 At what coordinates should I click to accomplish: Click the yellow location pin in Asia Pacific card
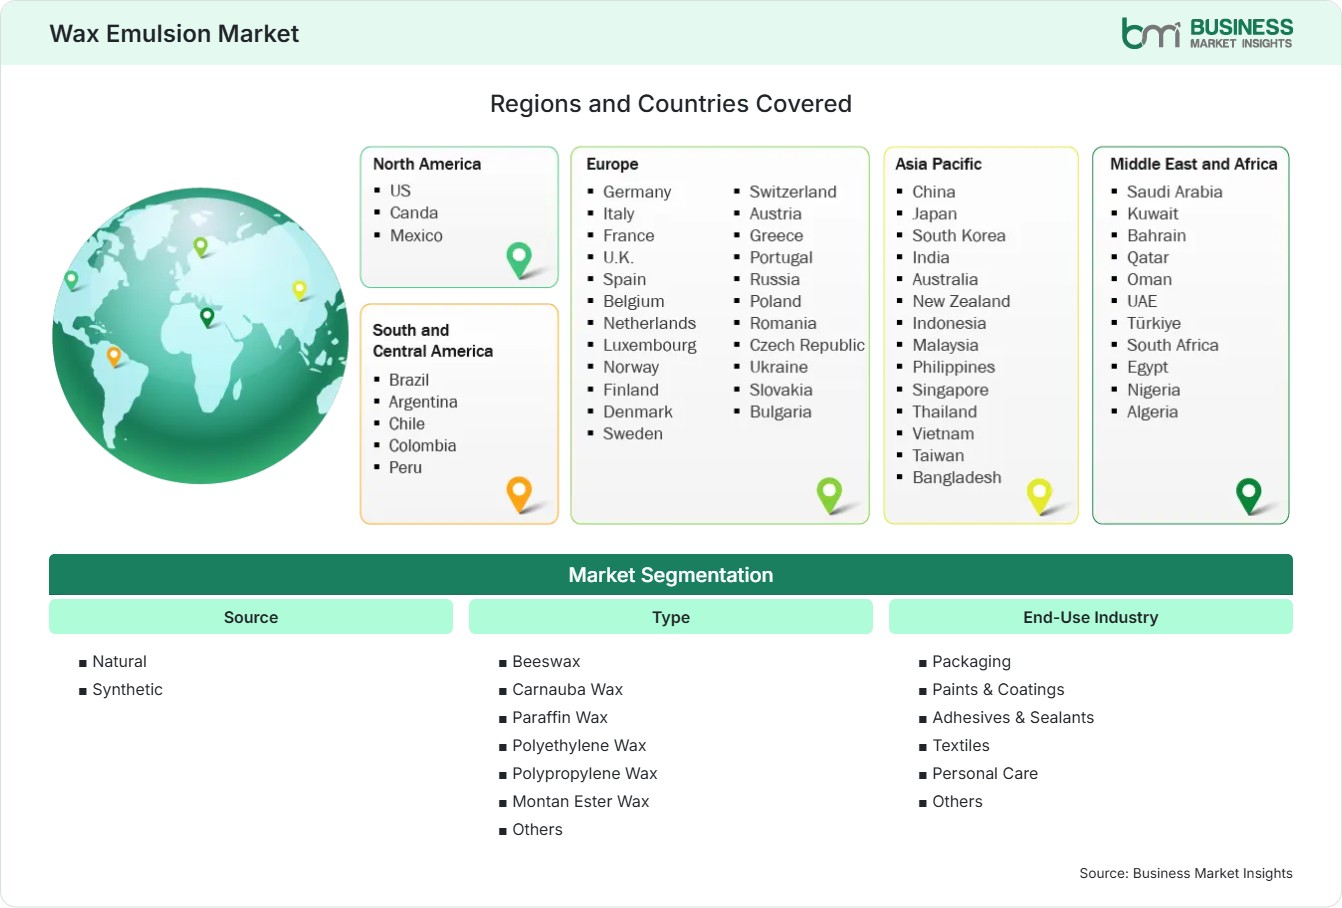(1039, 496)
